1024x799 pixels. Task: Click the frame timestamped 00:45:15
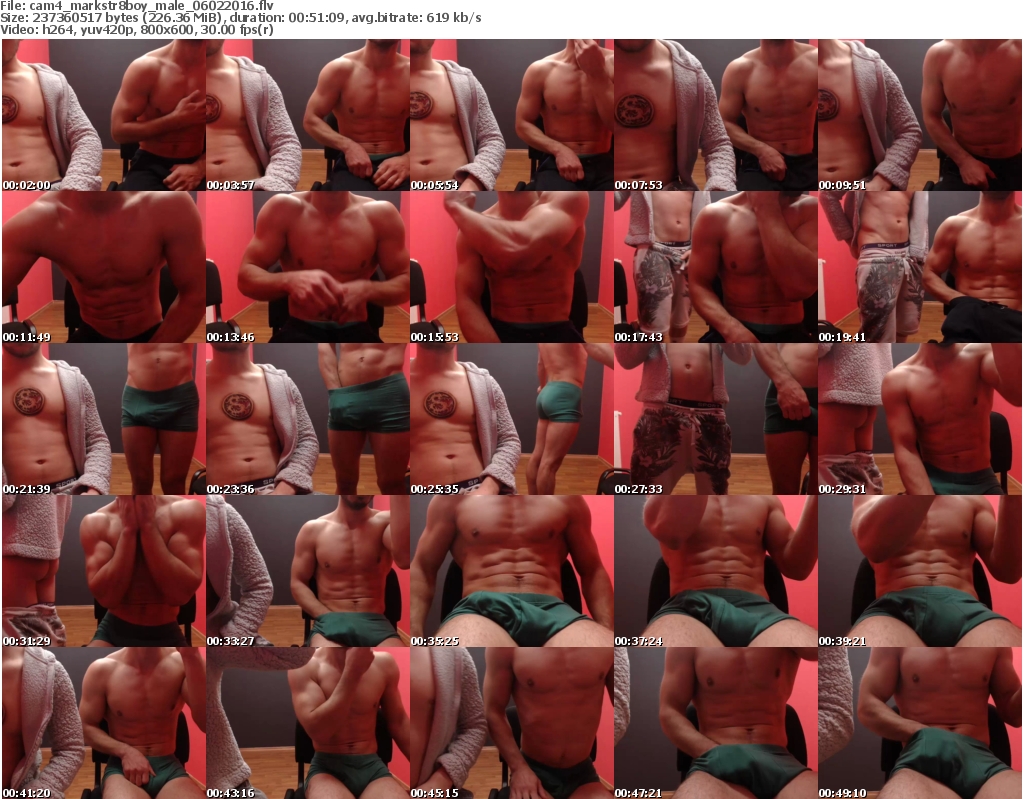tap(512, 723)
